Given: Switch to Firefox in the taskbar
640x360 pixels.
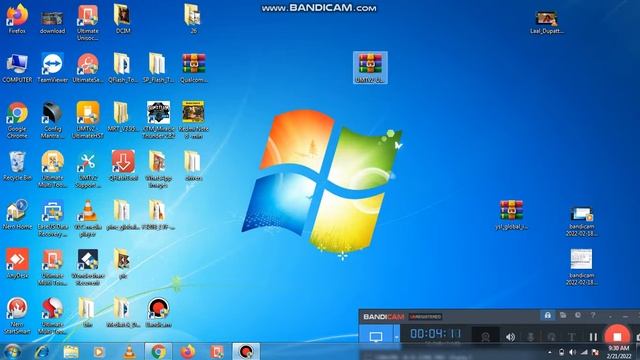Looking at the screenshot, I should (187, 351).
